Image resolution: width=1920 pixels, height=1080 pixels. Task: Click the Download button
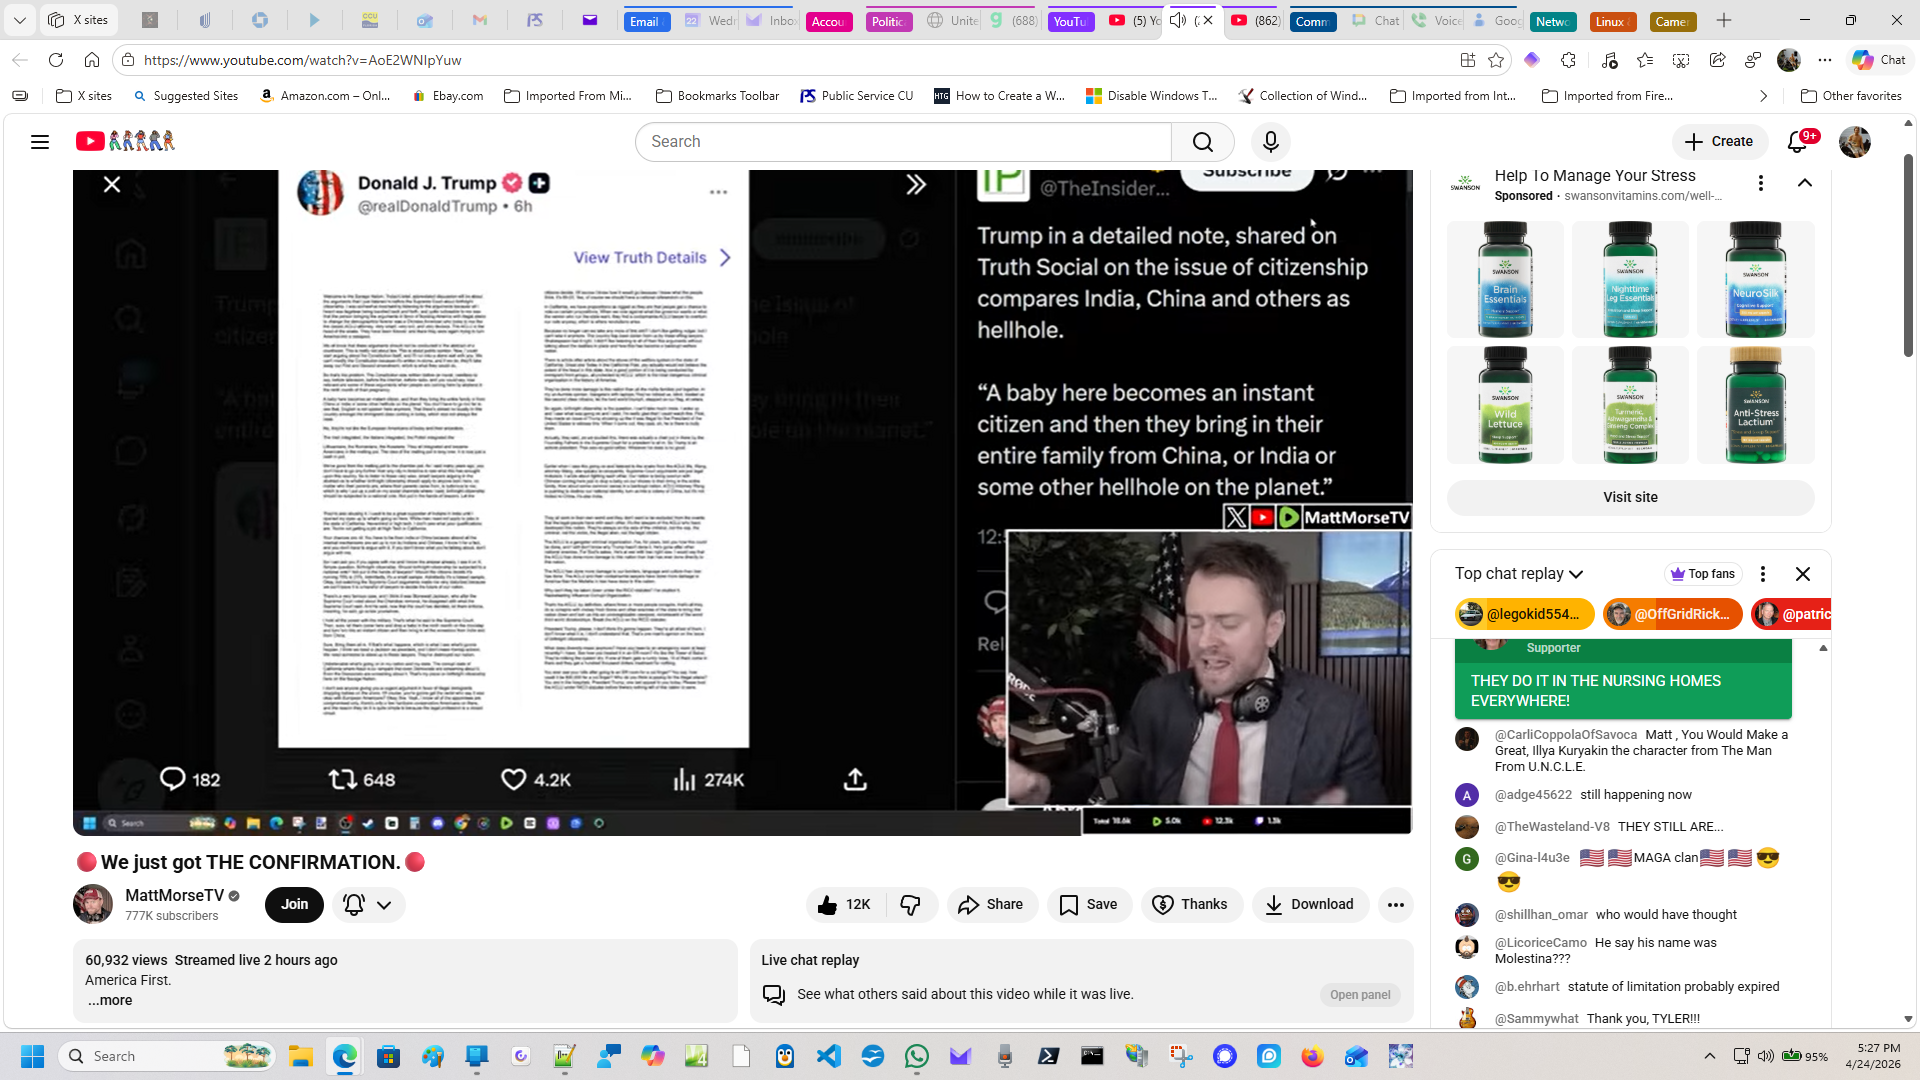click(1309, 905)
